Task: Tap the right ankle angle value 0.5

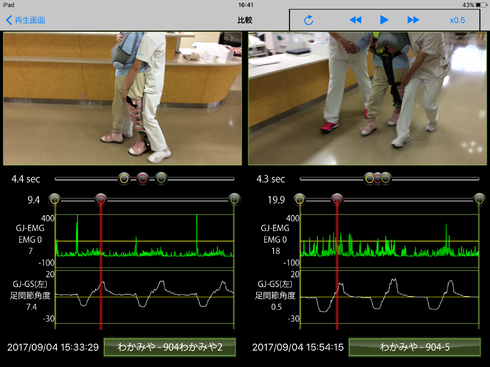Action: (x=276, y=307)
